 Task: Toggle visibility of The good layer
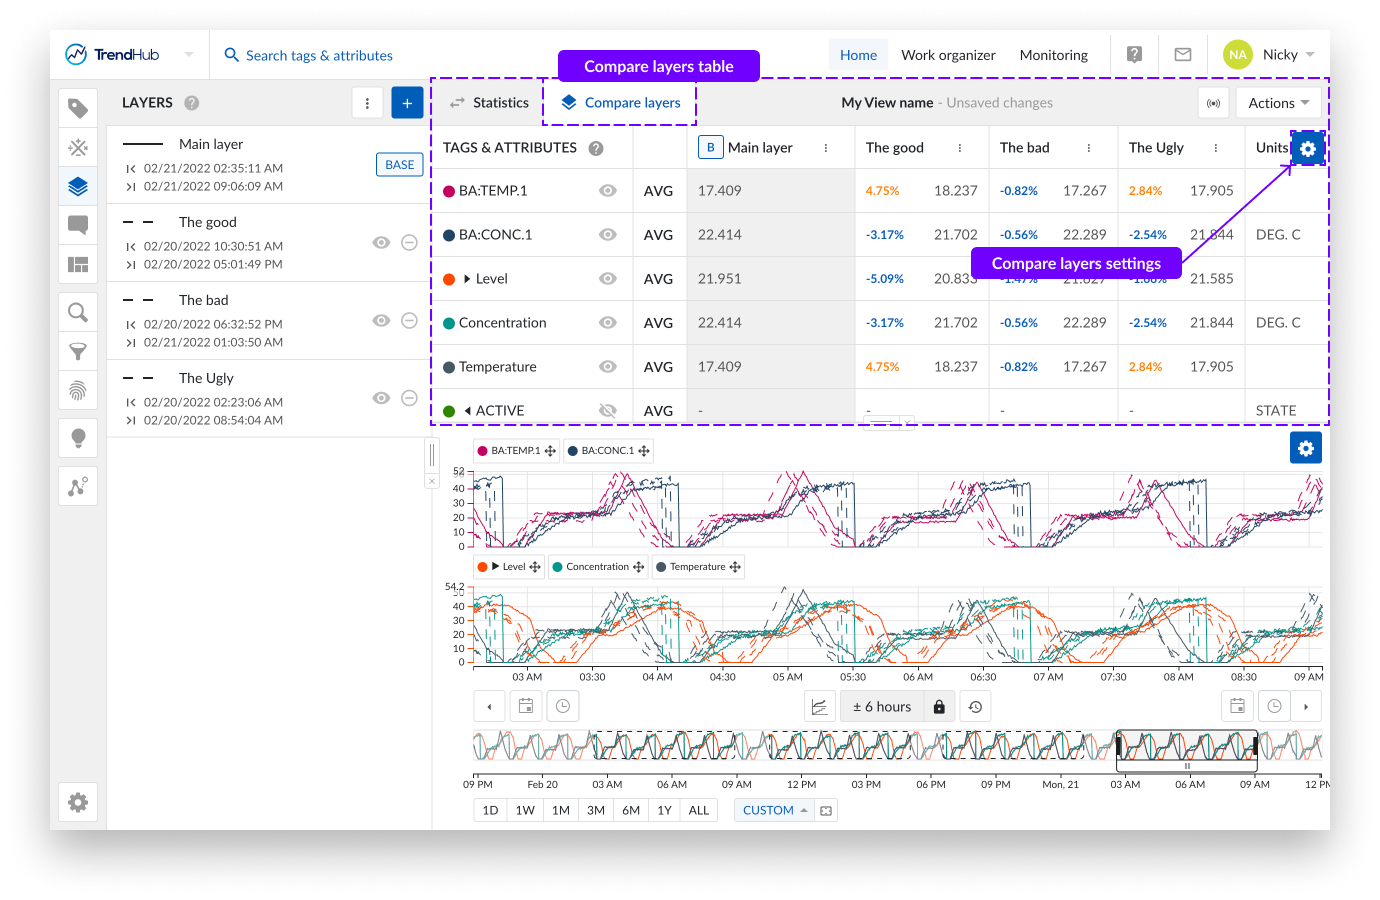point(381,243)
